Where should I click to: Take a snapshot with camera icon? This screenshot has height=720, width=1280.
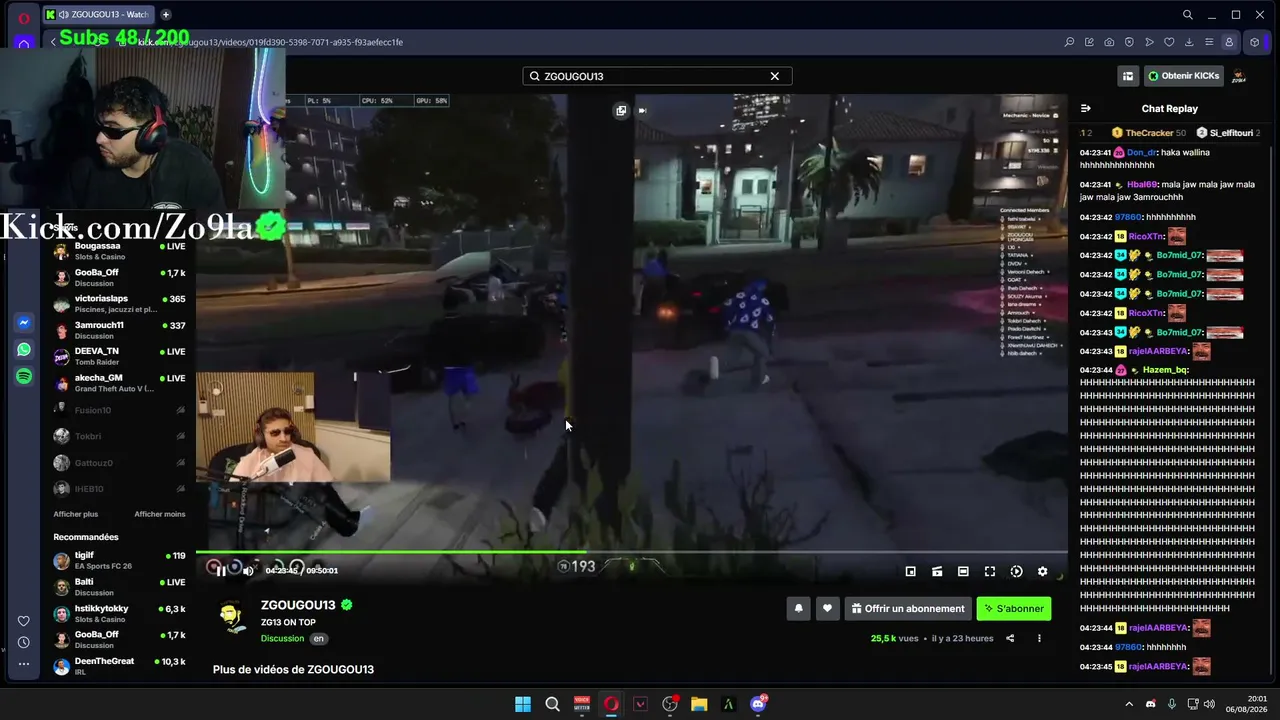click(x=1109, y=42)
